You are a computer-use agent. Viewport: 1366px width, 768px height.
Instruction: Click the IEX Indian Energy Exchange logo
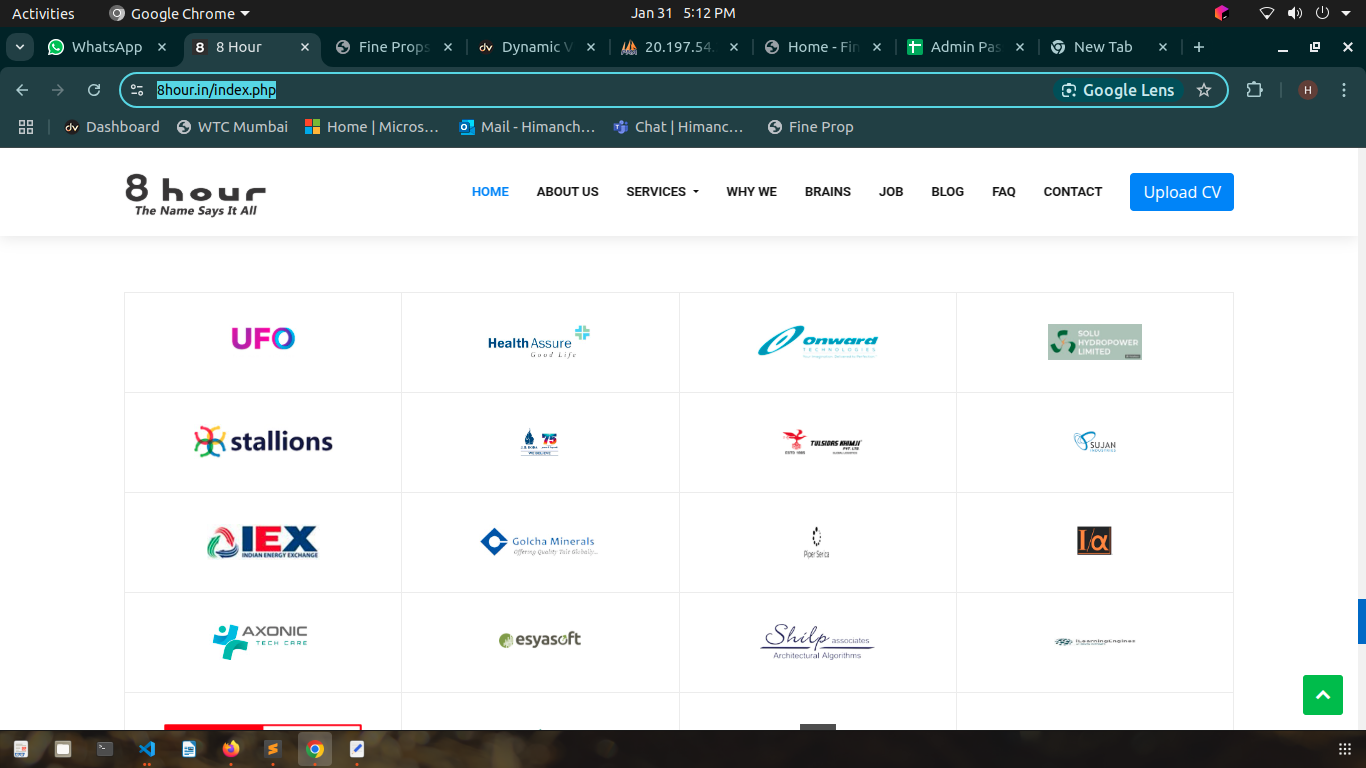(263, 542)
